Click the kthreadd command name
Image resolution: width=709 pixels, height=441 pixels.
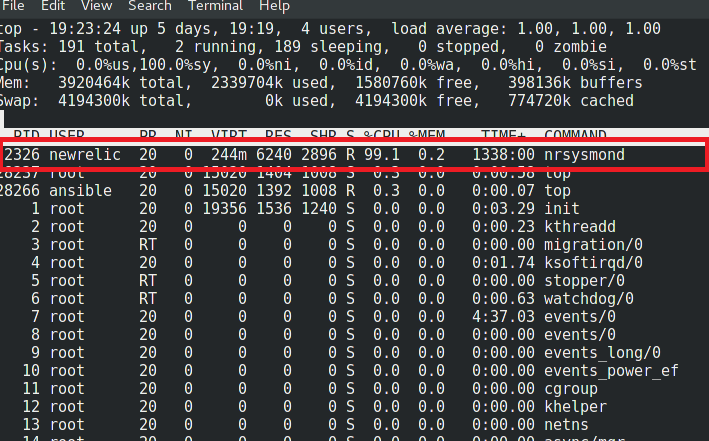[580, 227]
